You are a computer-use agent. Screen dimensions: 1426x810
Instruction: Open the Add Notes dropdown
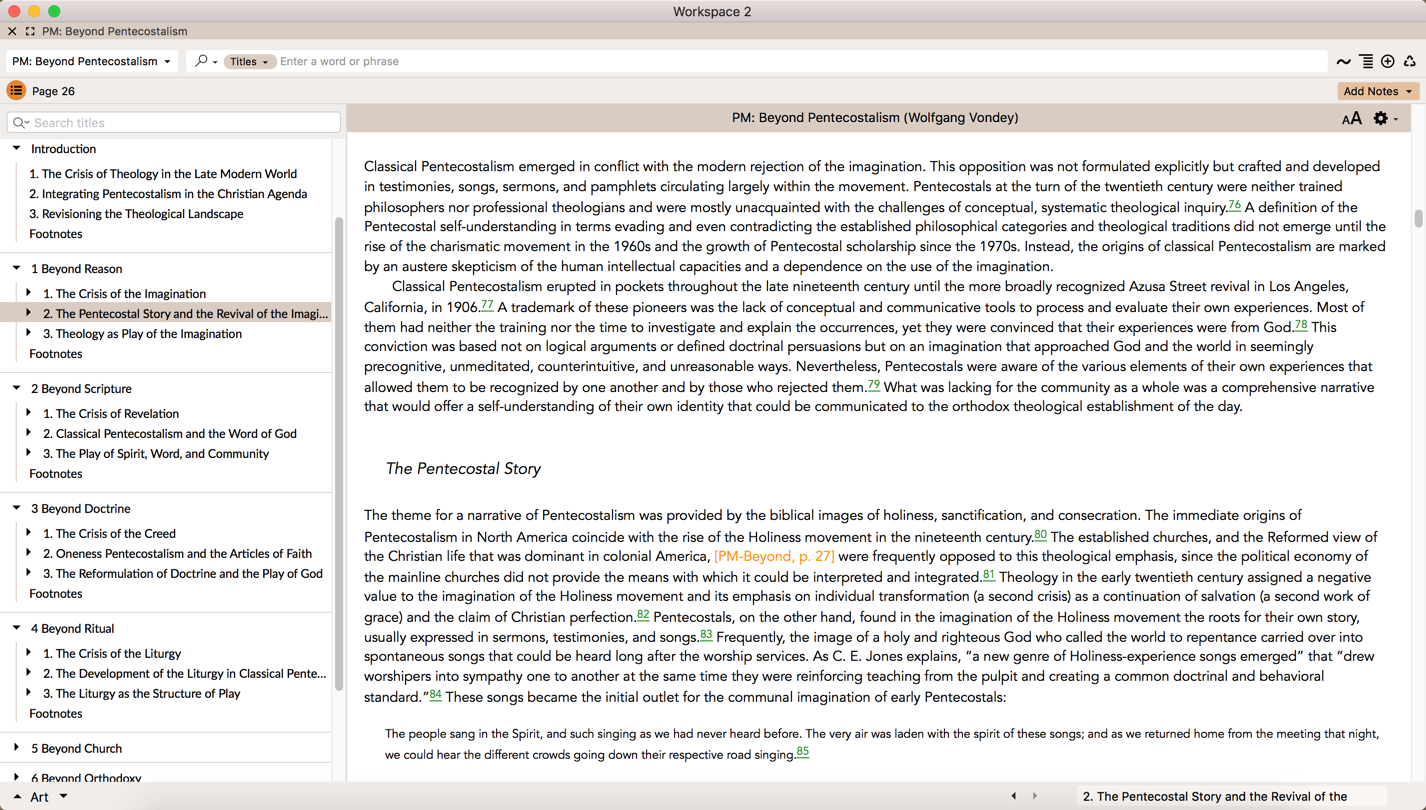tap(1377, 91)
